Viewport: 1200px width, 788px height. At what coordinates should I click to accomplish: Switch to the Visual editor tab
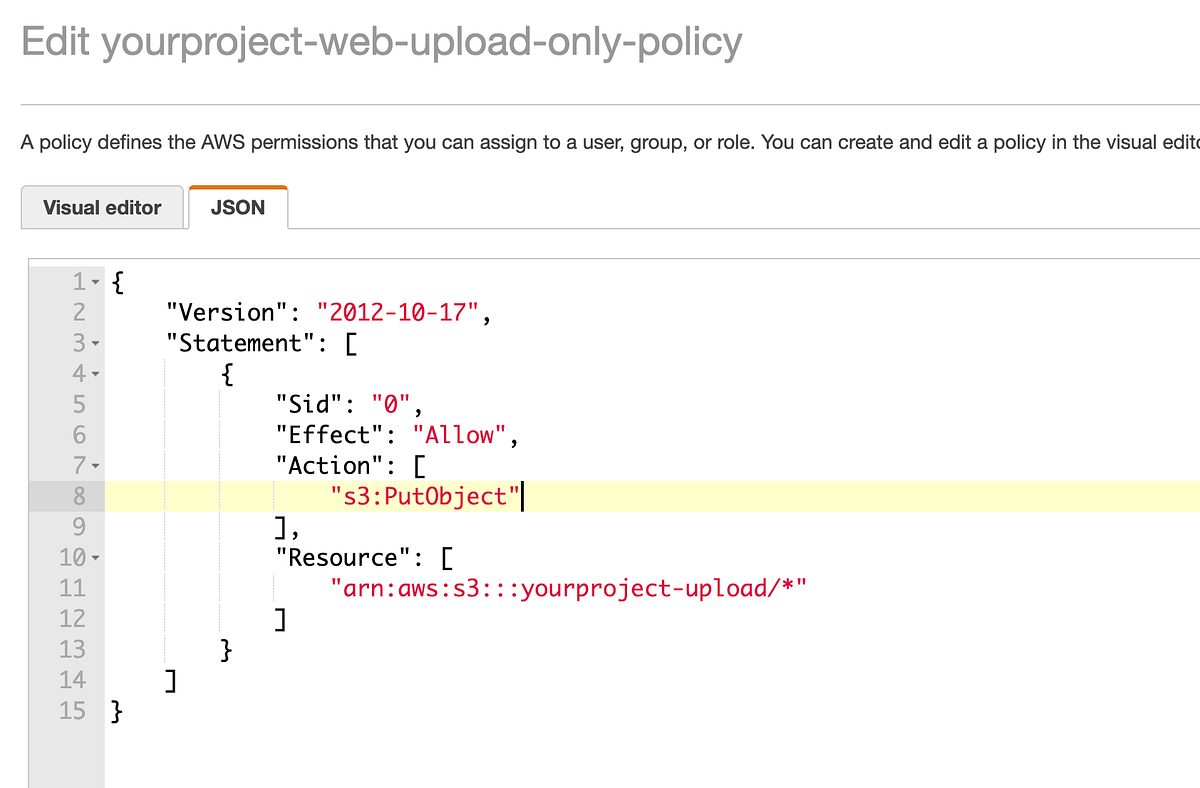pyautogui.click(x=102, y=207)
